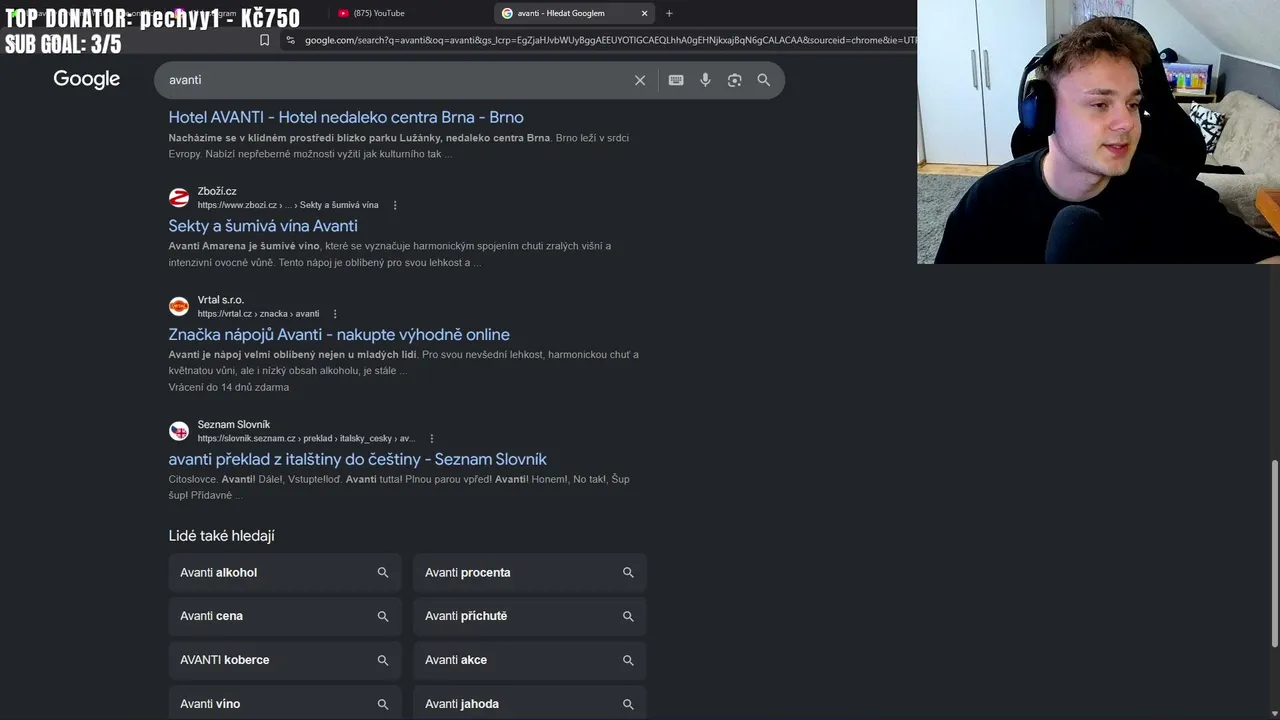Click the 'Vrtal s.r.o.' site name

click(221, 300)
